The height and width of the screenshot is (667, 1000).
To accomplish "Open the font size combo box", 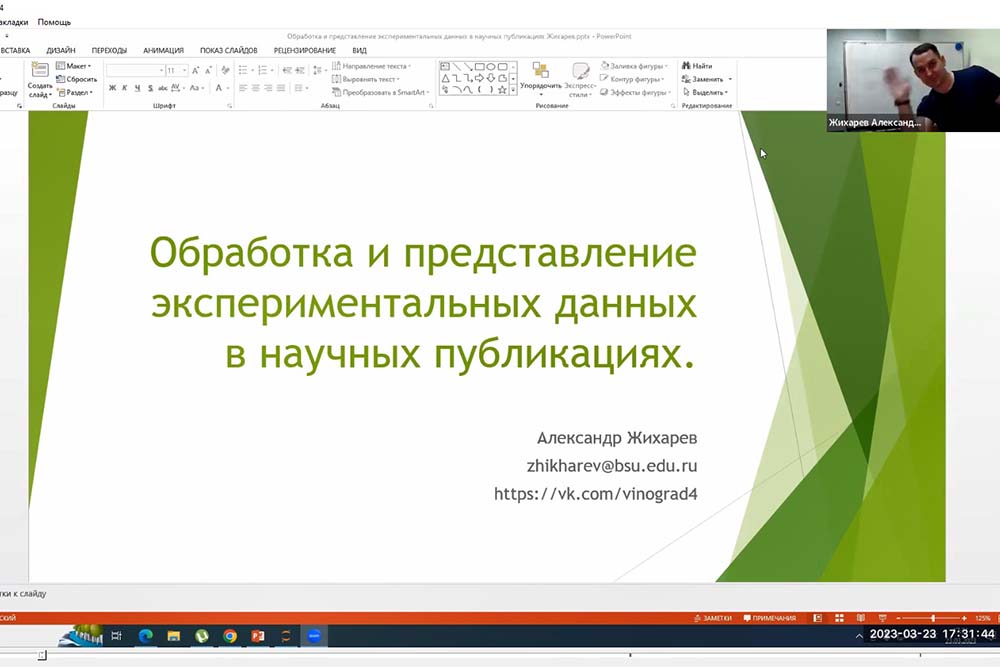I will tap(176, 70).
